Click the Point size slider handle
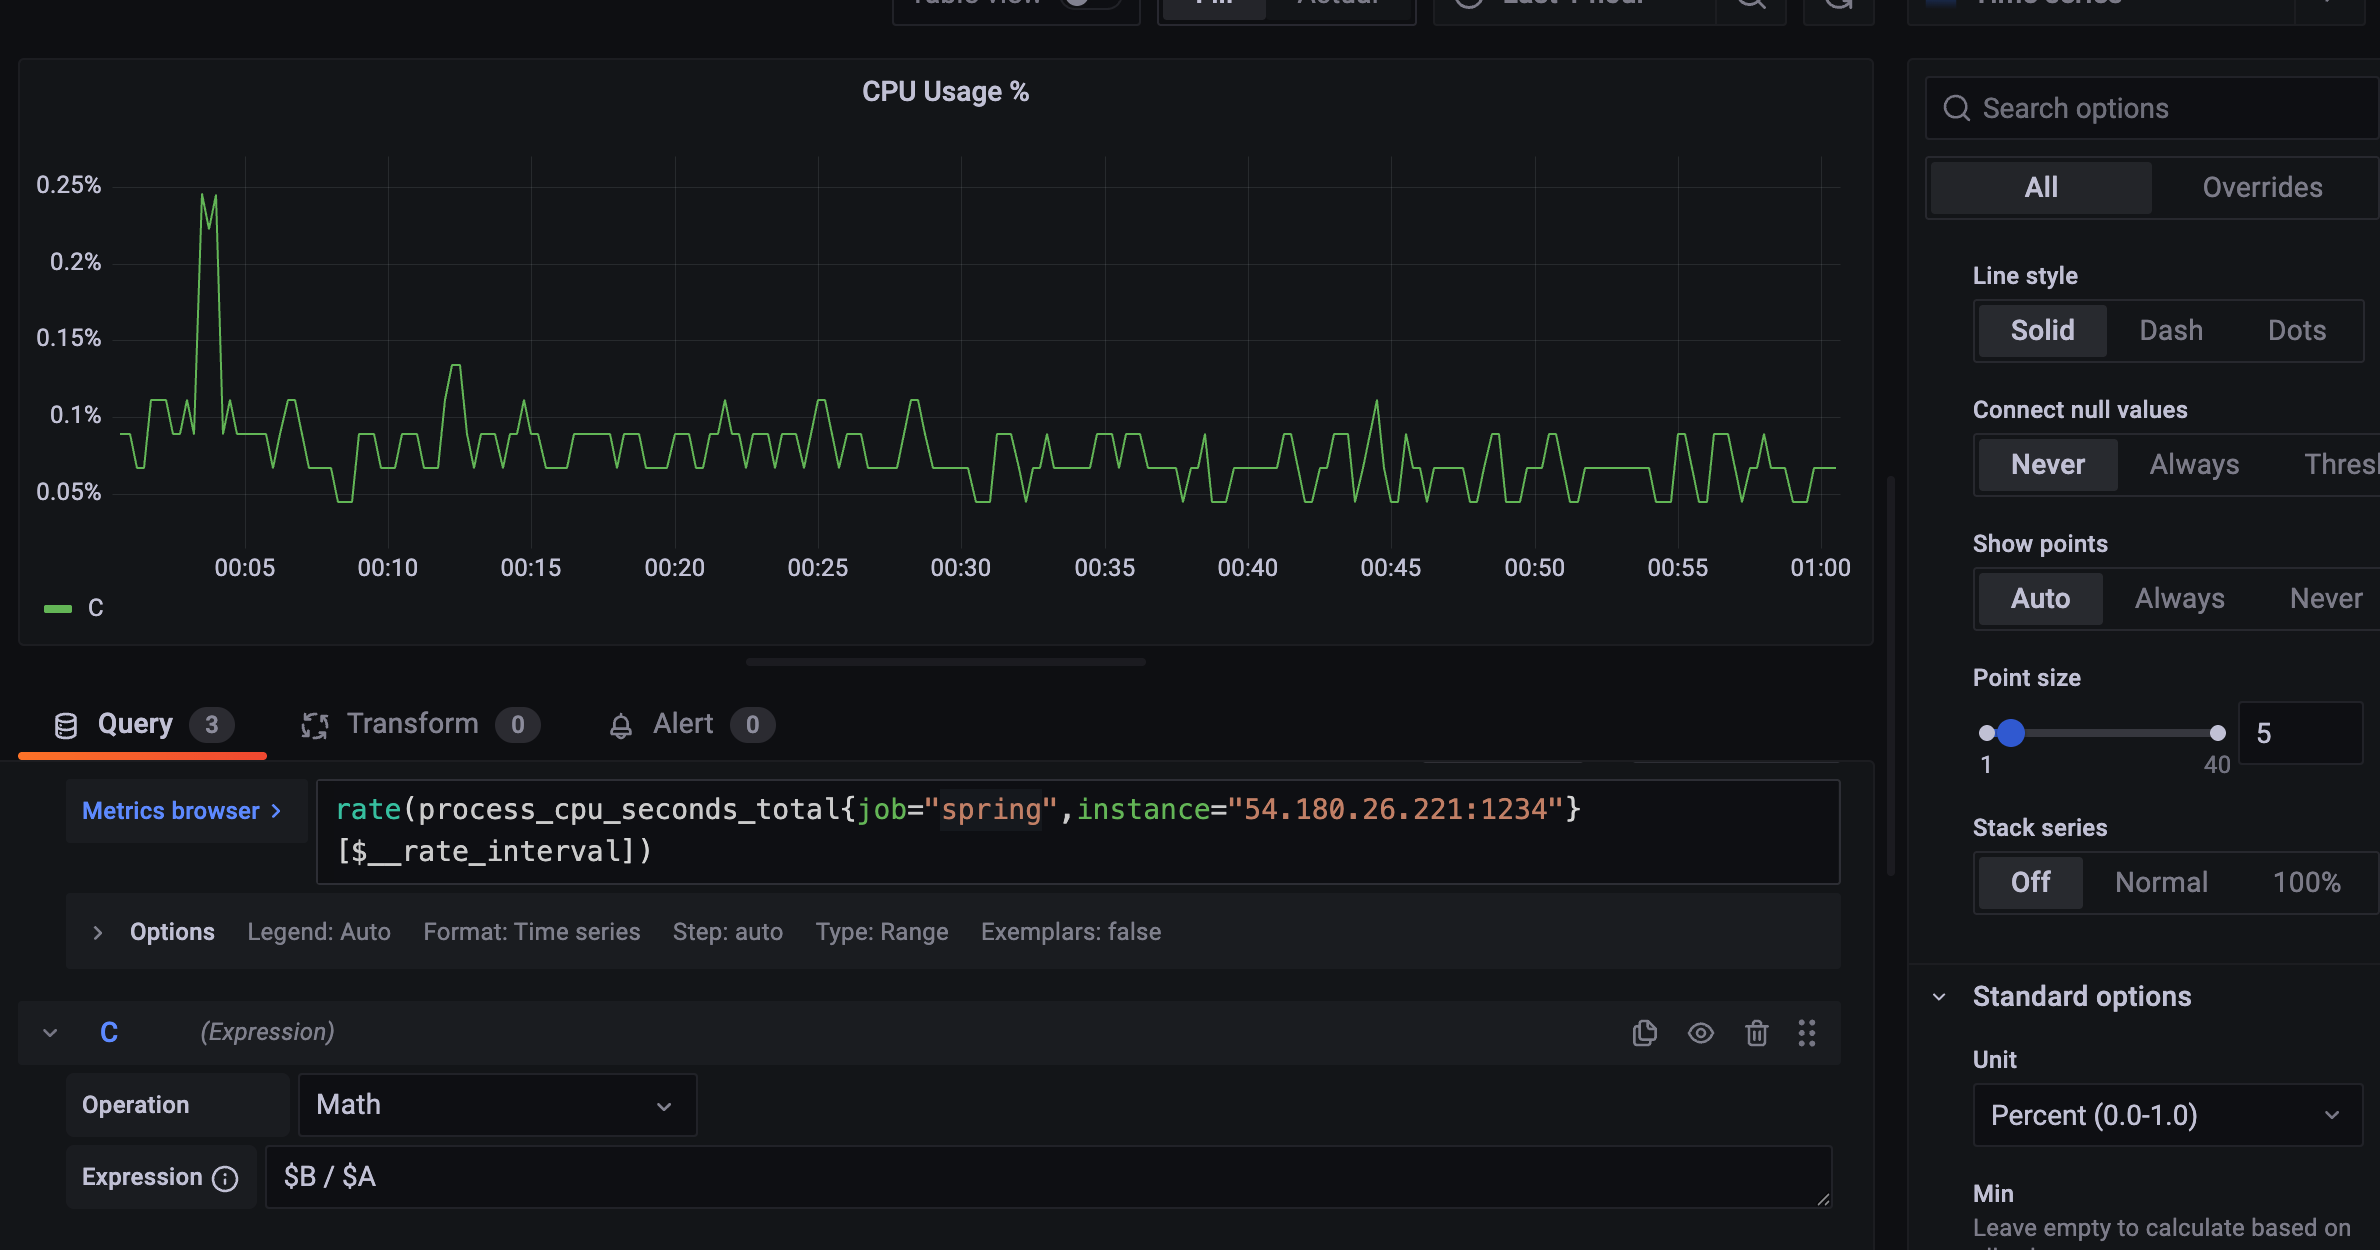 [2011, 733]
